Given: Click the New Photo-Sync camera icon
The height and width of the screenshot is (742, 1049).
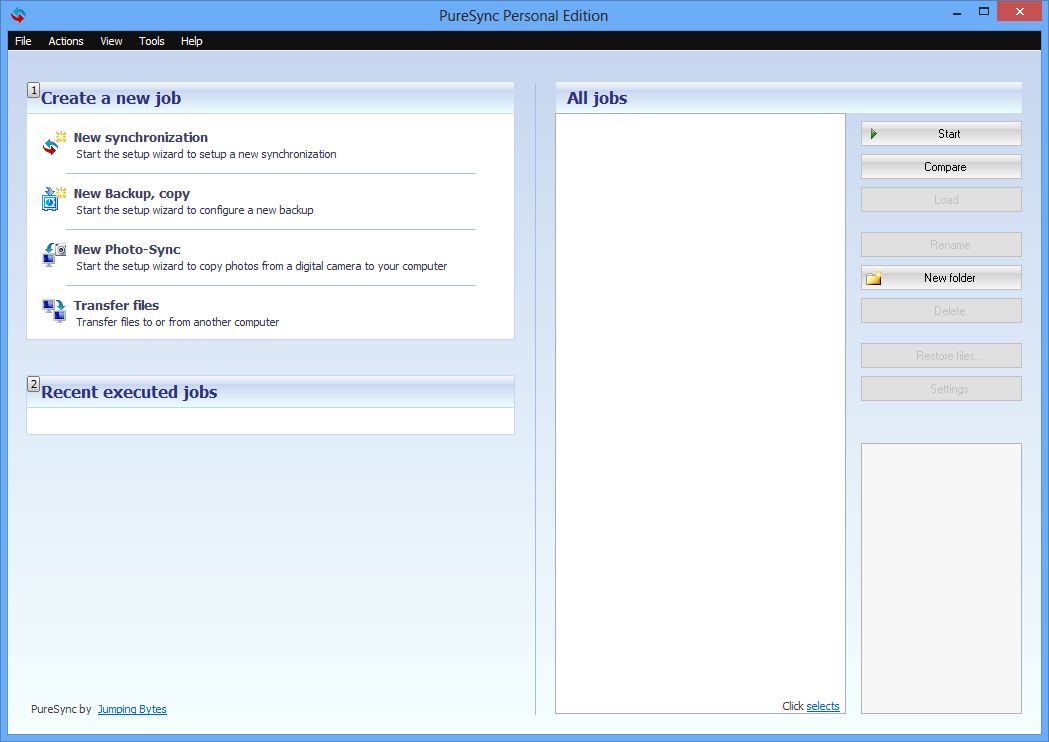Looking at the screenshot, I should click(54, 255).
